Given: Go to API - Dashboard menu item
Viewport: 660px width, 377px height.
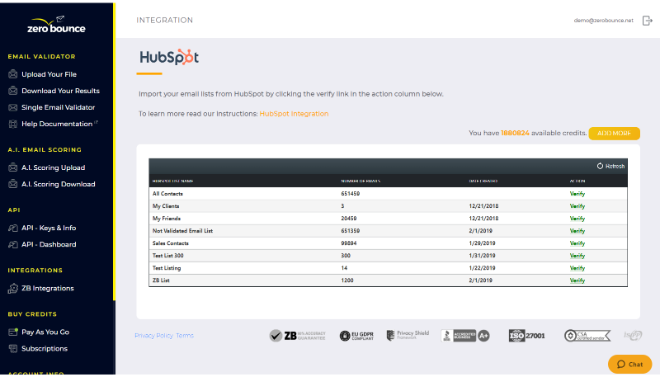Looking at the screenshot, I should [x=49, y=244].
